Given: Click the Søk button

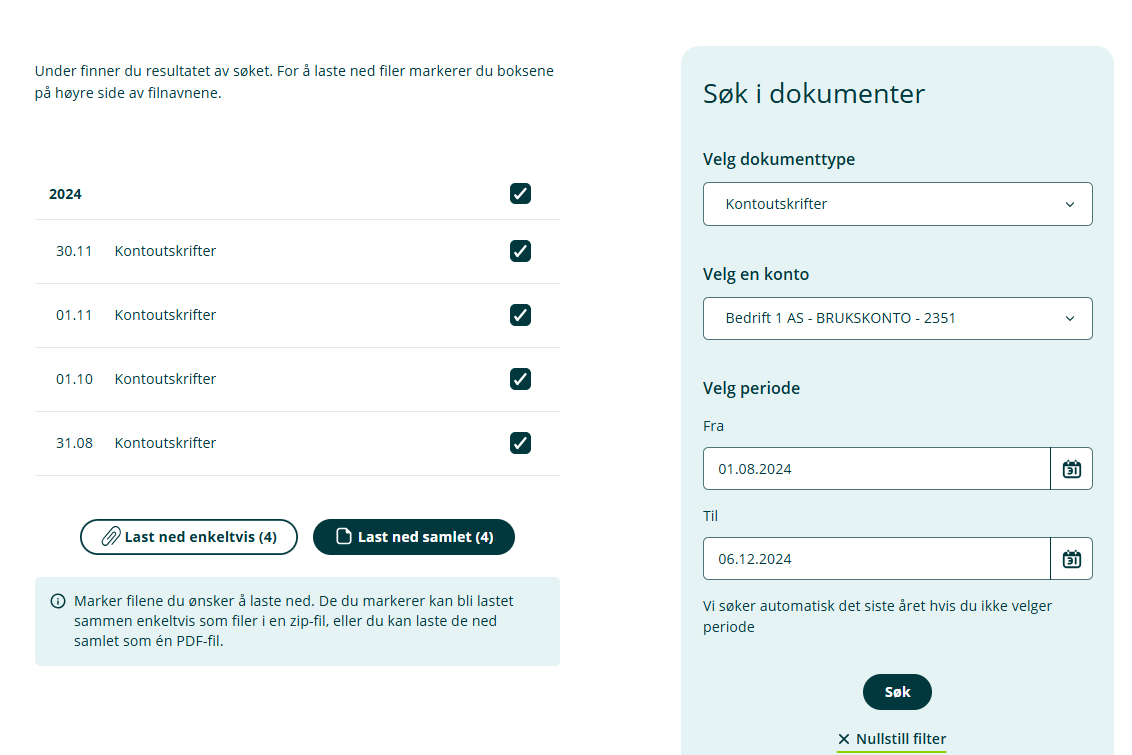Looking at the screenshot, I should tap(897, 692).
